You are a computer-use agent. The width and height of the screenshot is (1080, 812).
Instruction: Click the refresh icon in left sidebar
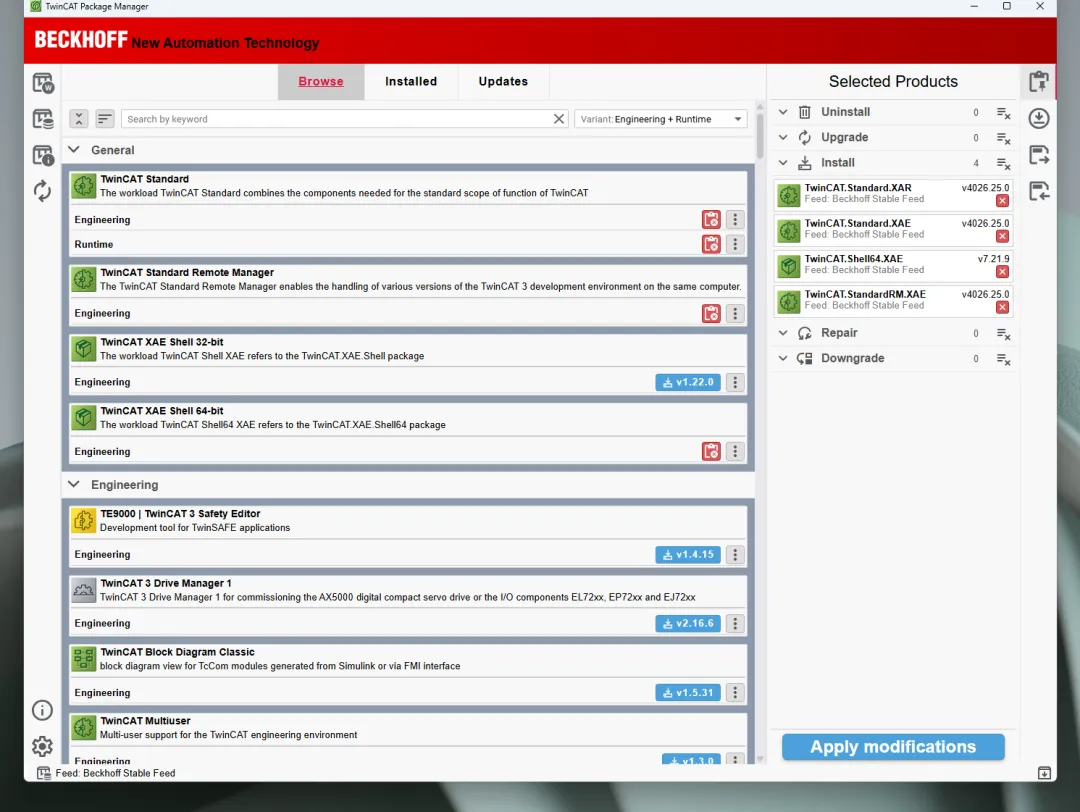(43, 191)
